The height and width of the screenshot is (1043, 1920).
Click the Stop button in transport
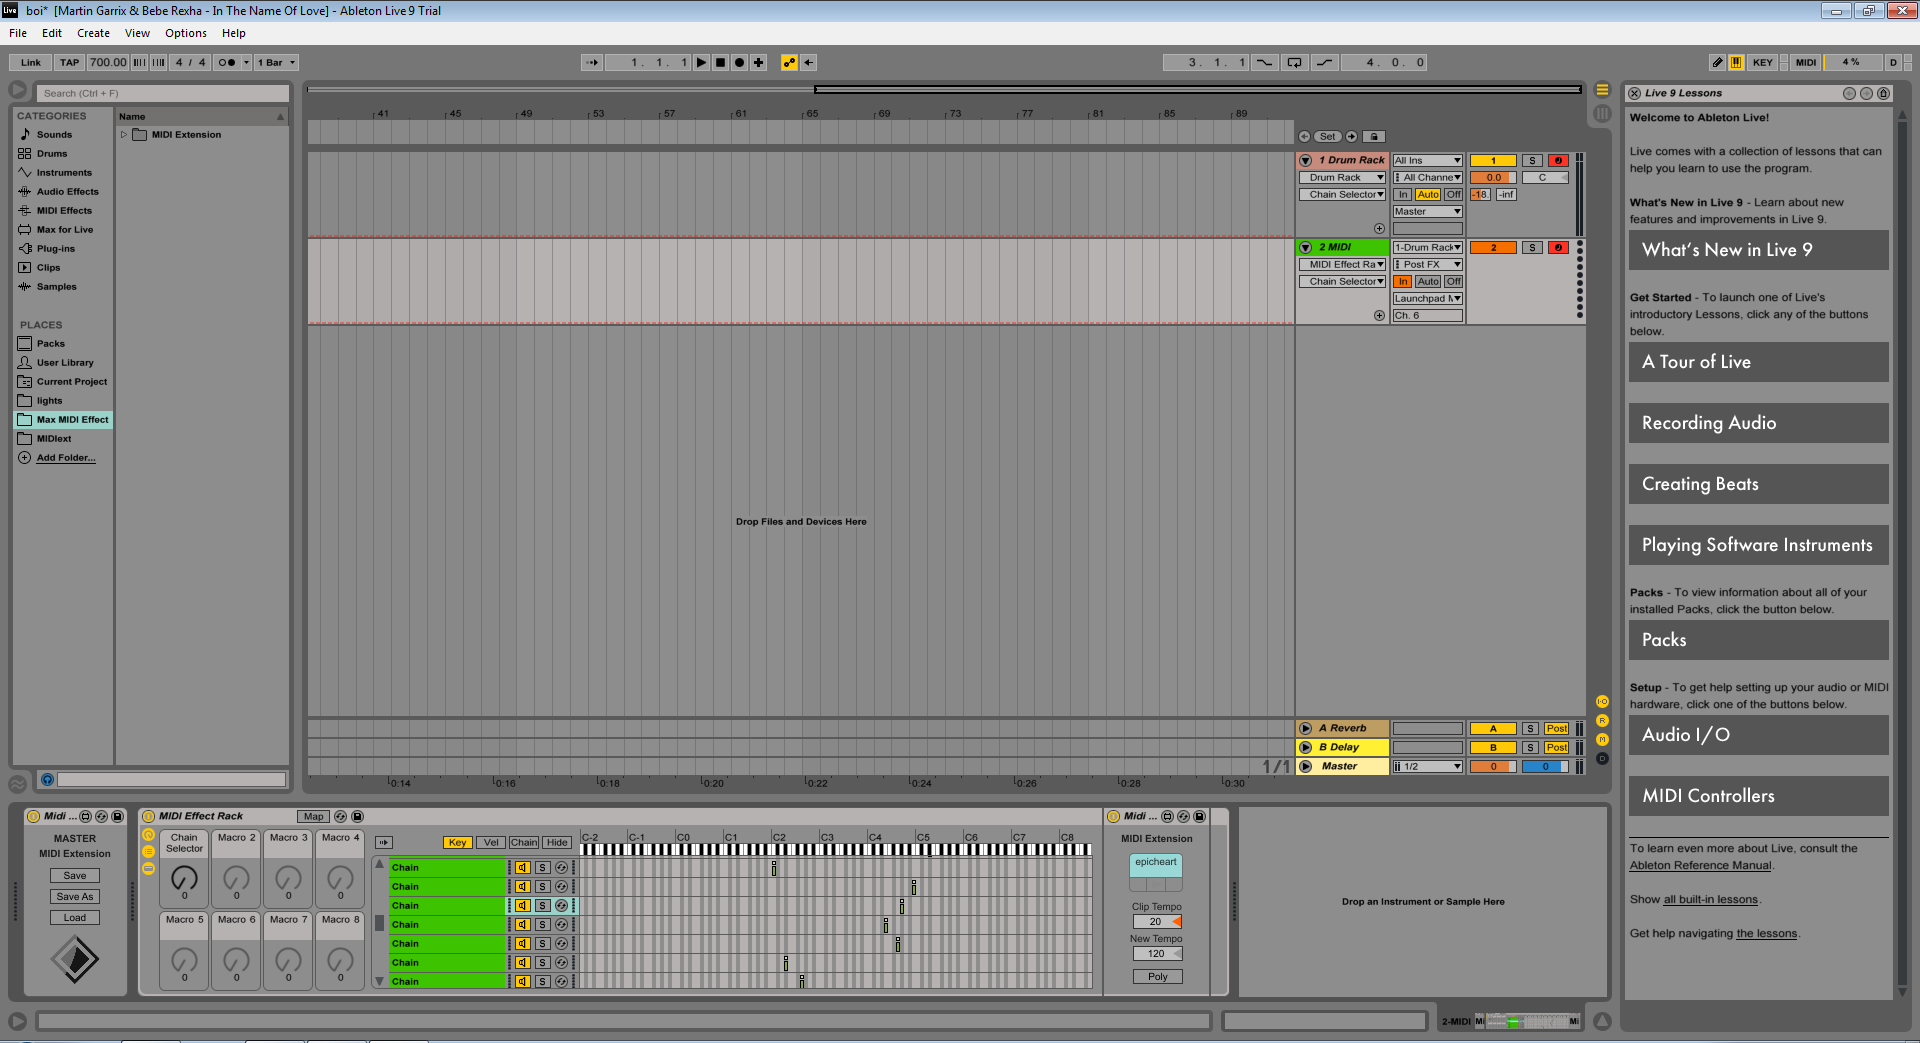click(x=720, y=62)
